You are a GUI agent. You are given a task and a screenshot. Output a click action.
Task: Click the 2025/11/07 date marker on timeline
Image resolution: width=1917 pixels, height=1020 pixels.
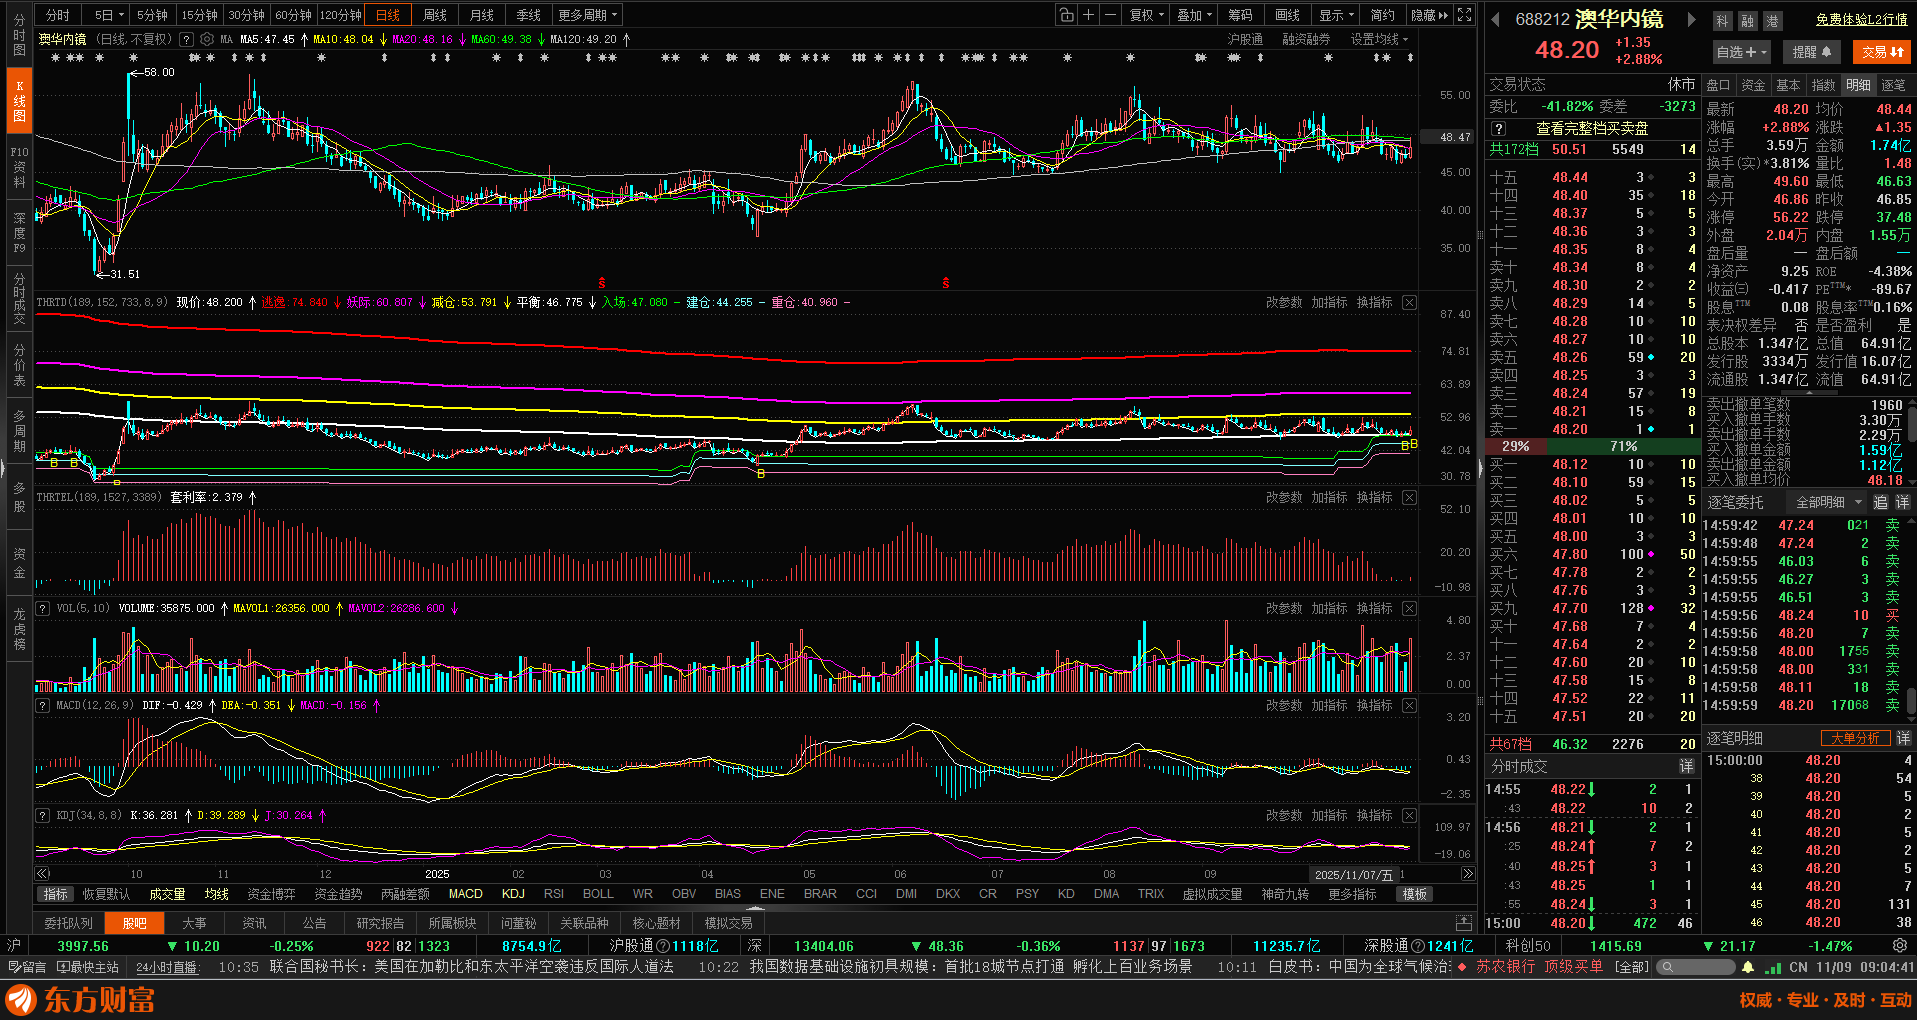1354,874
